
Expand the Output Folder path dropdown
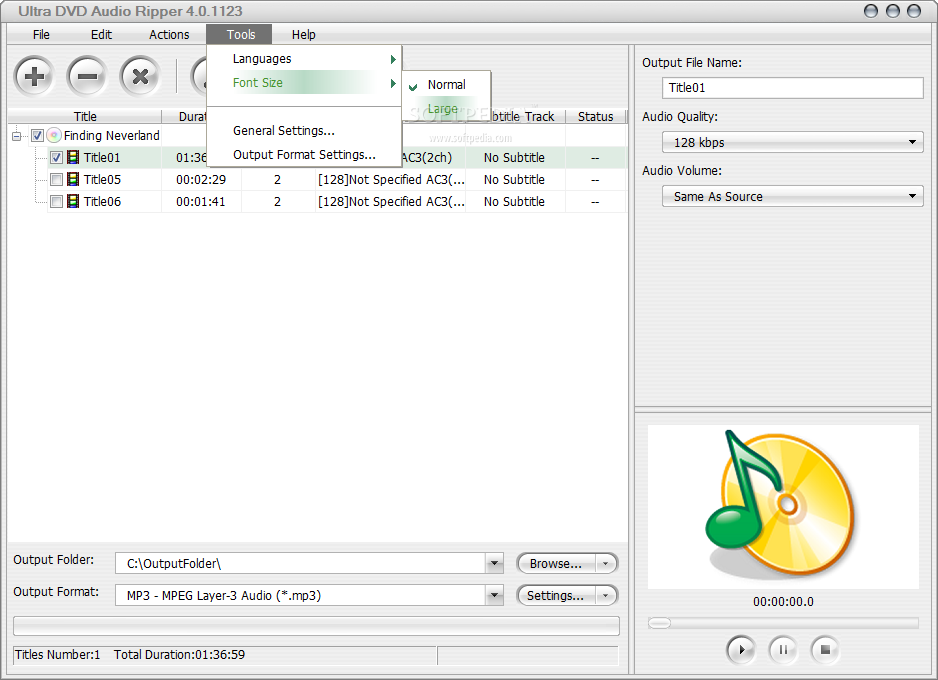(494, 563)
